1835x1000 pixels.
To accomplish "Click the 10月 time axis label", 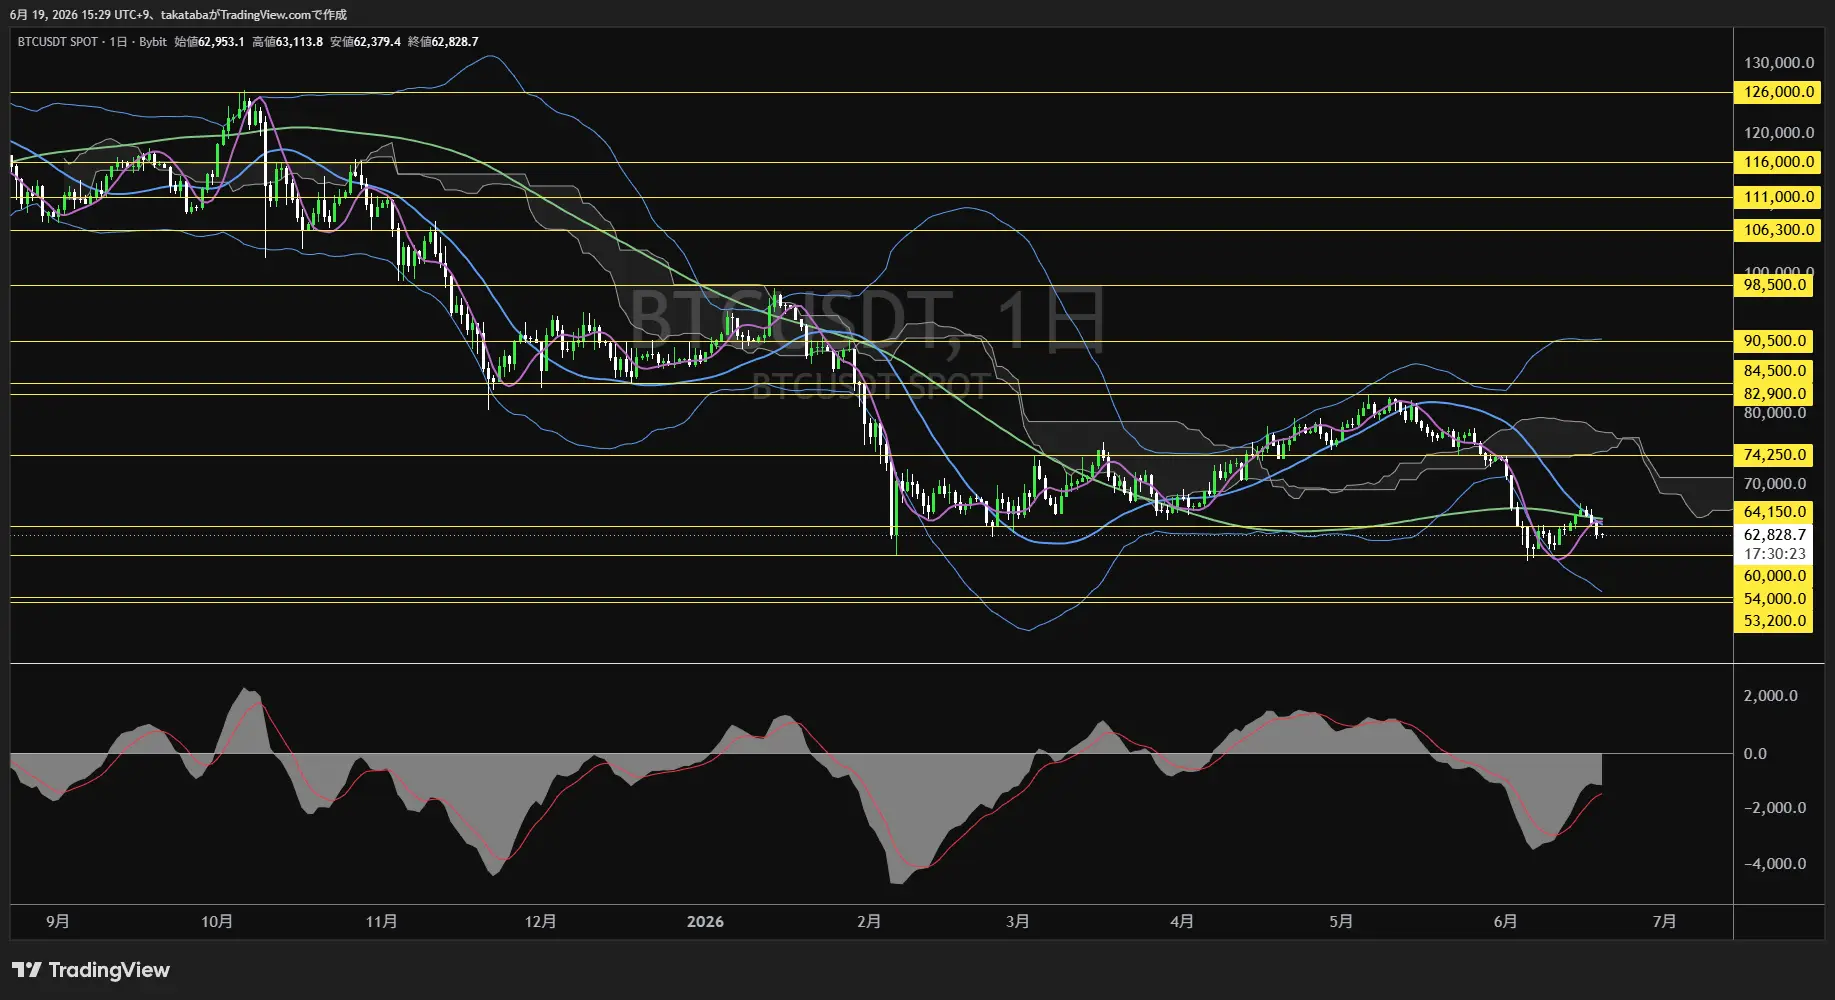I will tap(217, 922).
